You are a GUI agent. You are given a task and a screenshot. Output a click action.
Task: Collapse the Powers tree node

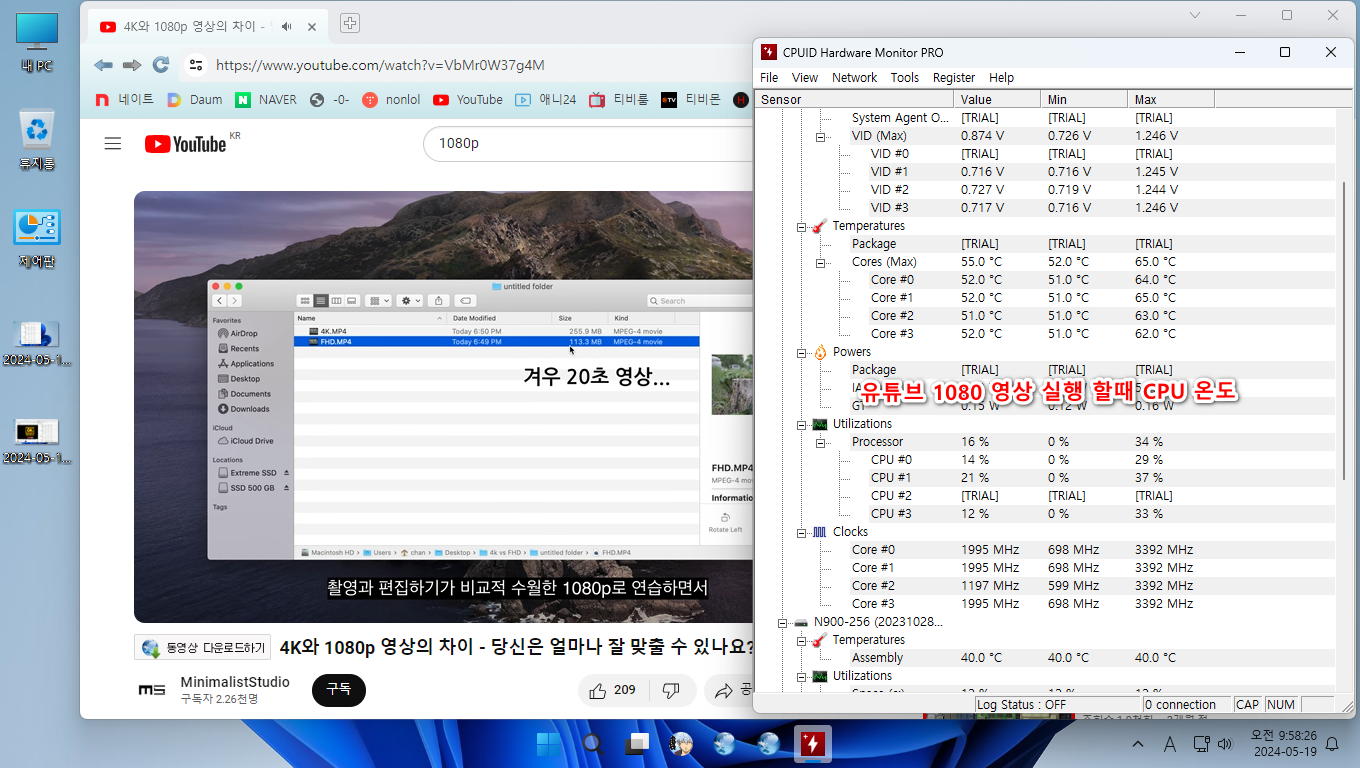(801, 352)
